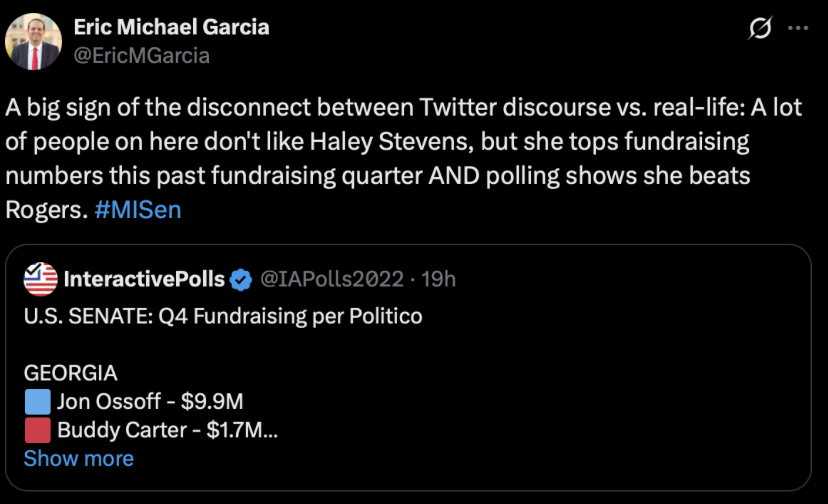
Task: Click the Jon Ossoff $9.9M text
Action: [x=150, y=402]
